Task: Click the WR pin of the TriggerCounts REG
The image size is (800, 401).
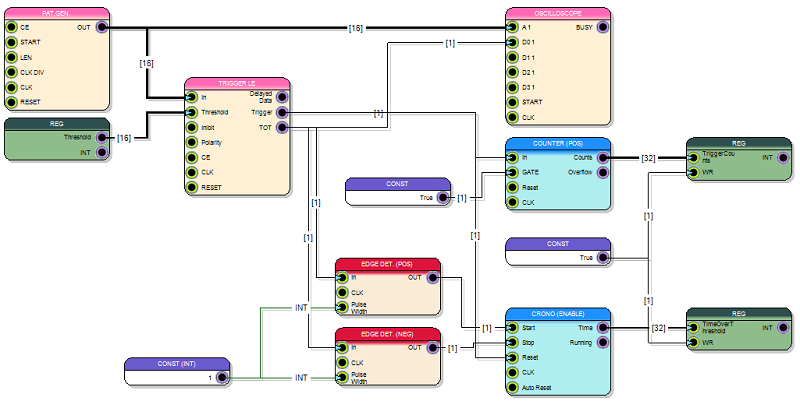Action: click(x=693, y=172)
